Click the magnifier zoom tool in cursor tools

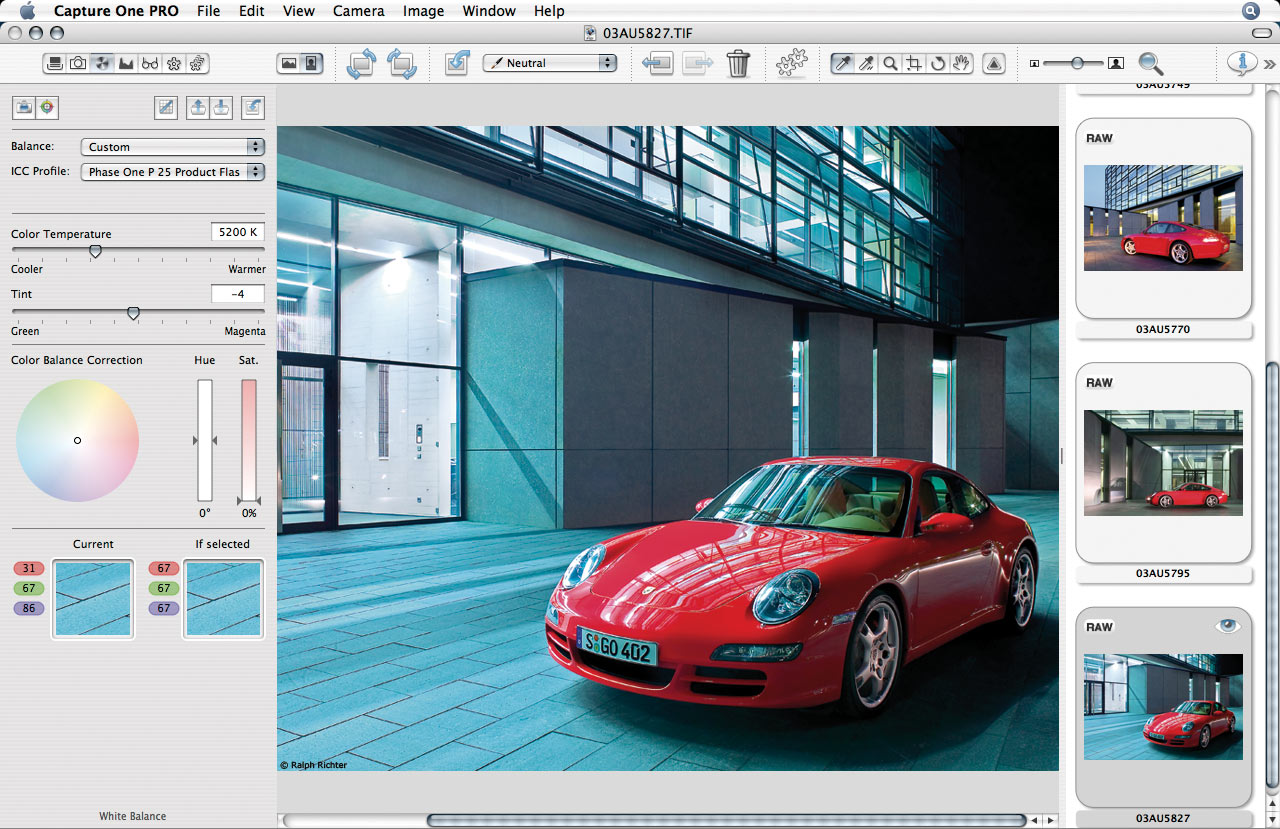890,63
